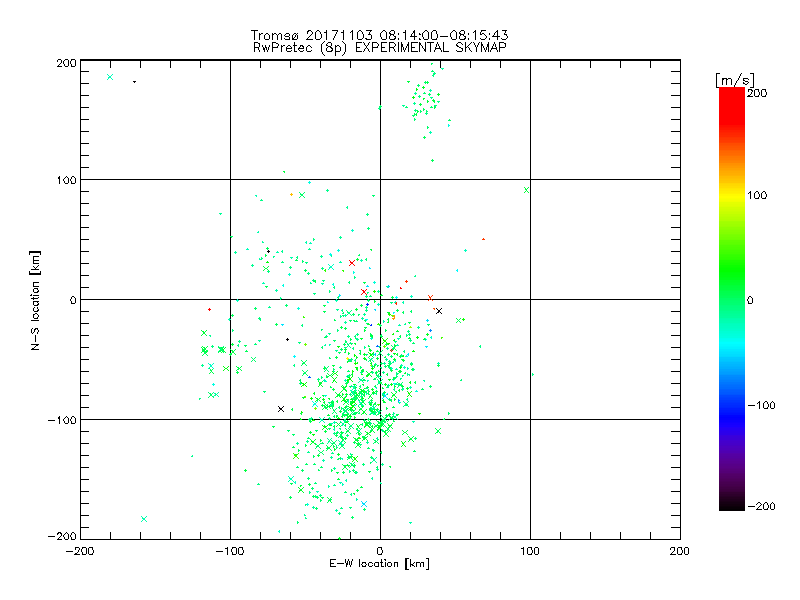The height and width of the screenshot is (600, 800).
Task: Select the "E-W location [km]" axis label
Action: point(379,564)
